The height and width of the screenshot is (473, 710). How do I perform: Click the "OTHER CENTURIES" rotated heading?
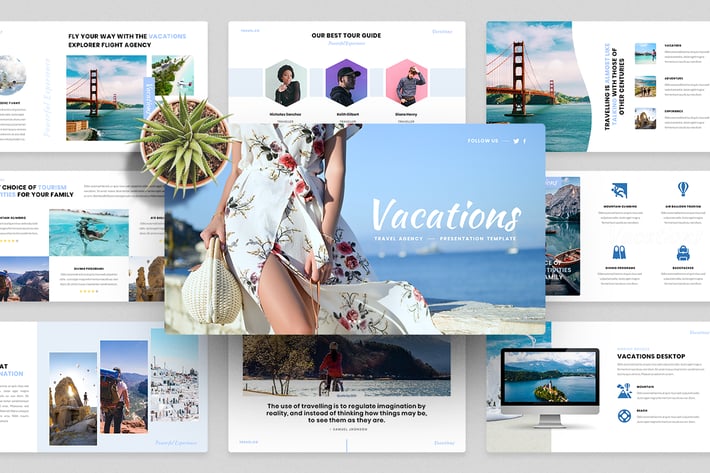coord(622,86)
